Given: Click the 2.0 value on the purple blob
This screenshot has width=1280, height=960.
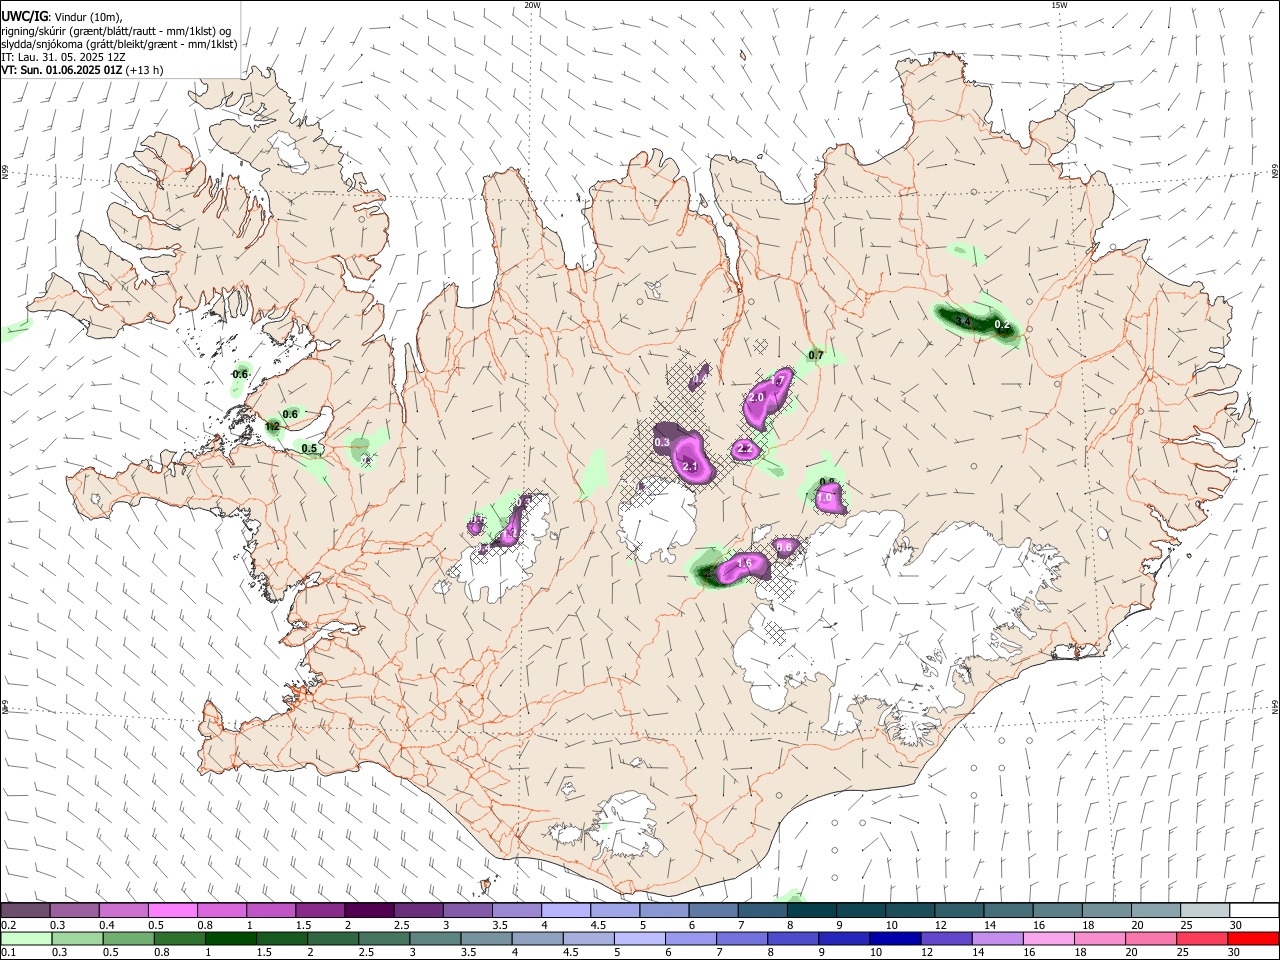Looking at the screenshot, I should click(756, 397).
